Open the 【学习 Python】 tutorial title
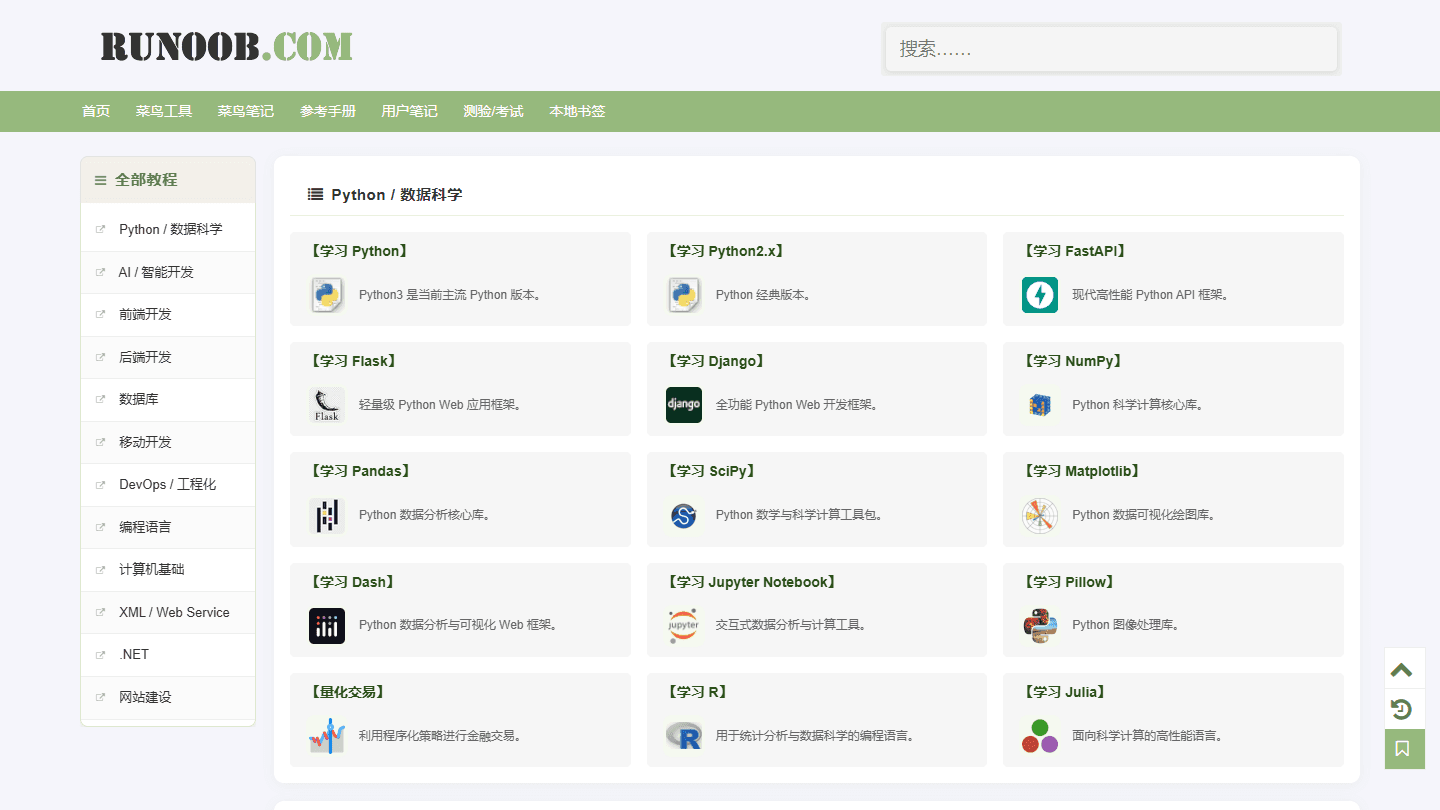The image size is (1440, 810). coord(359,251)
